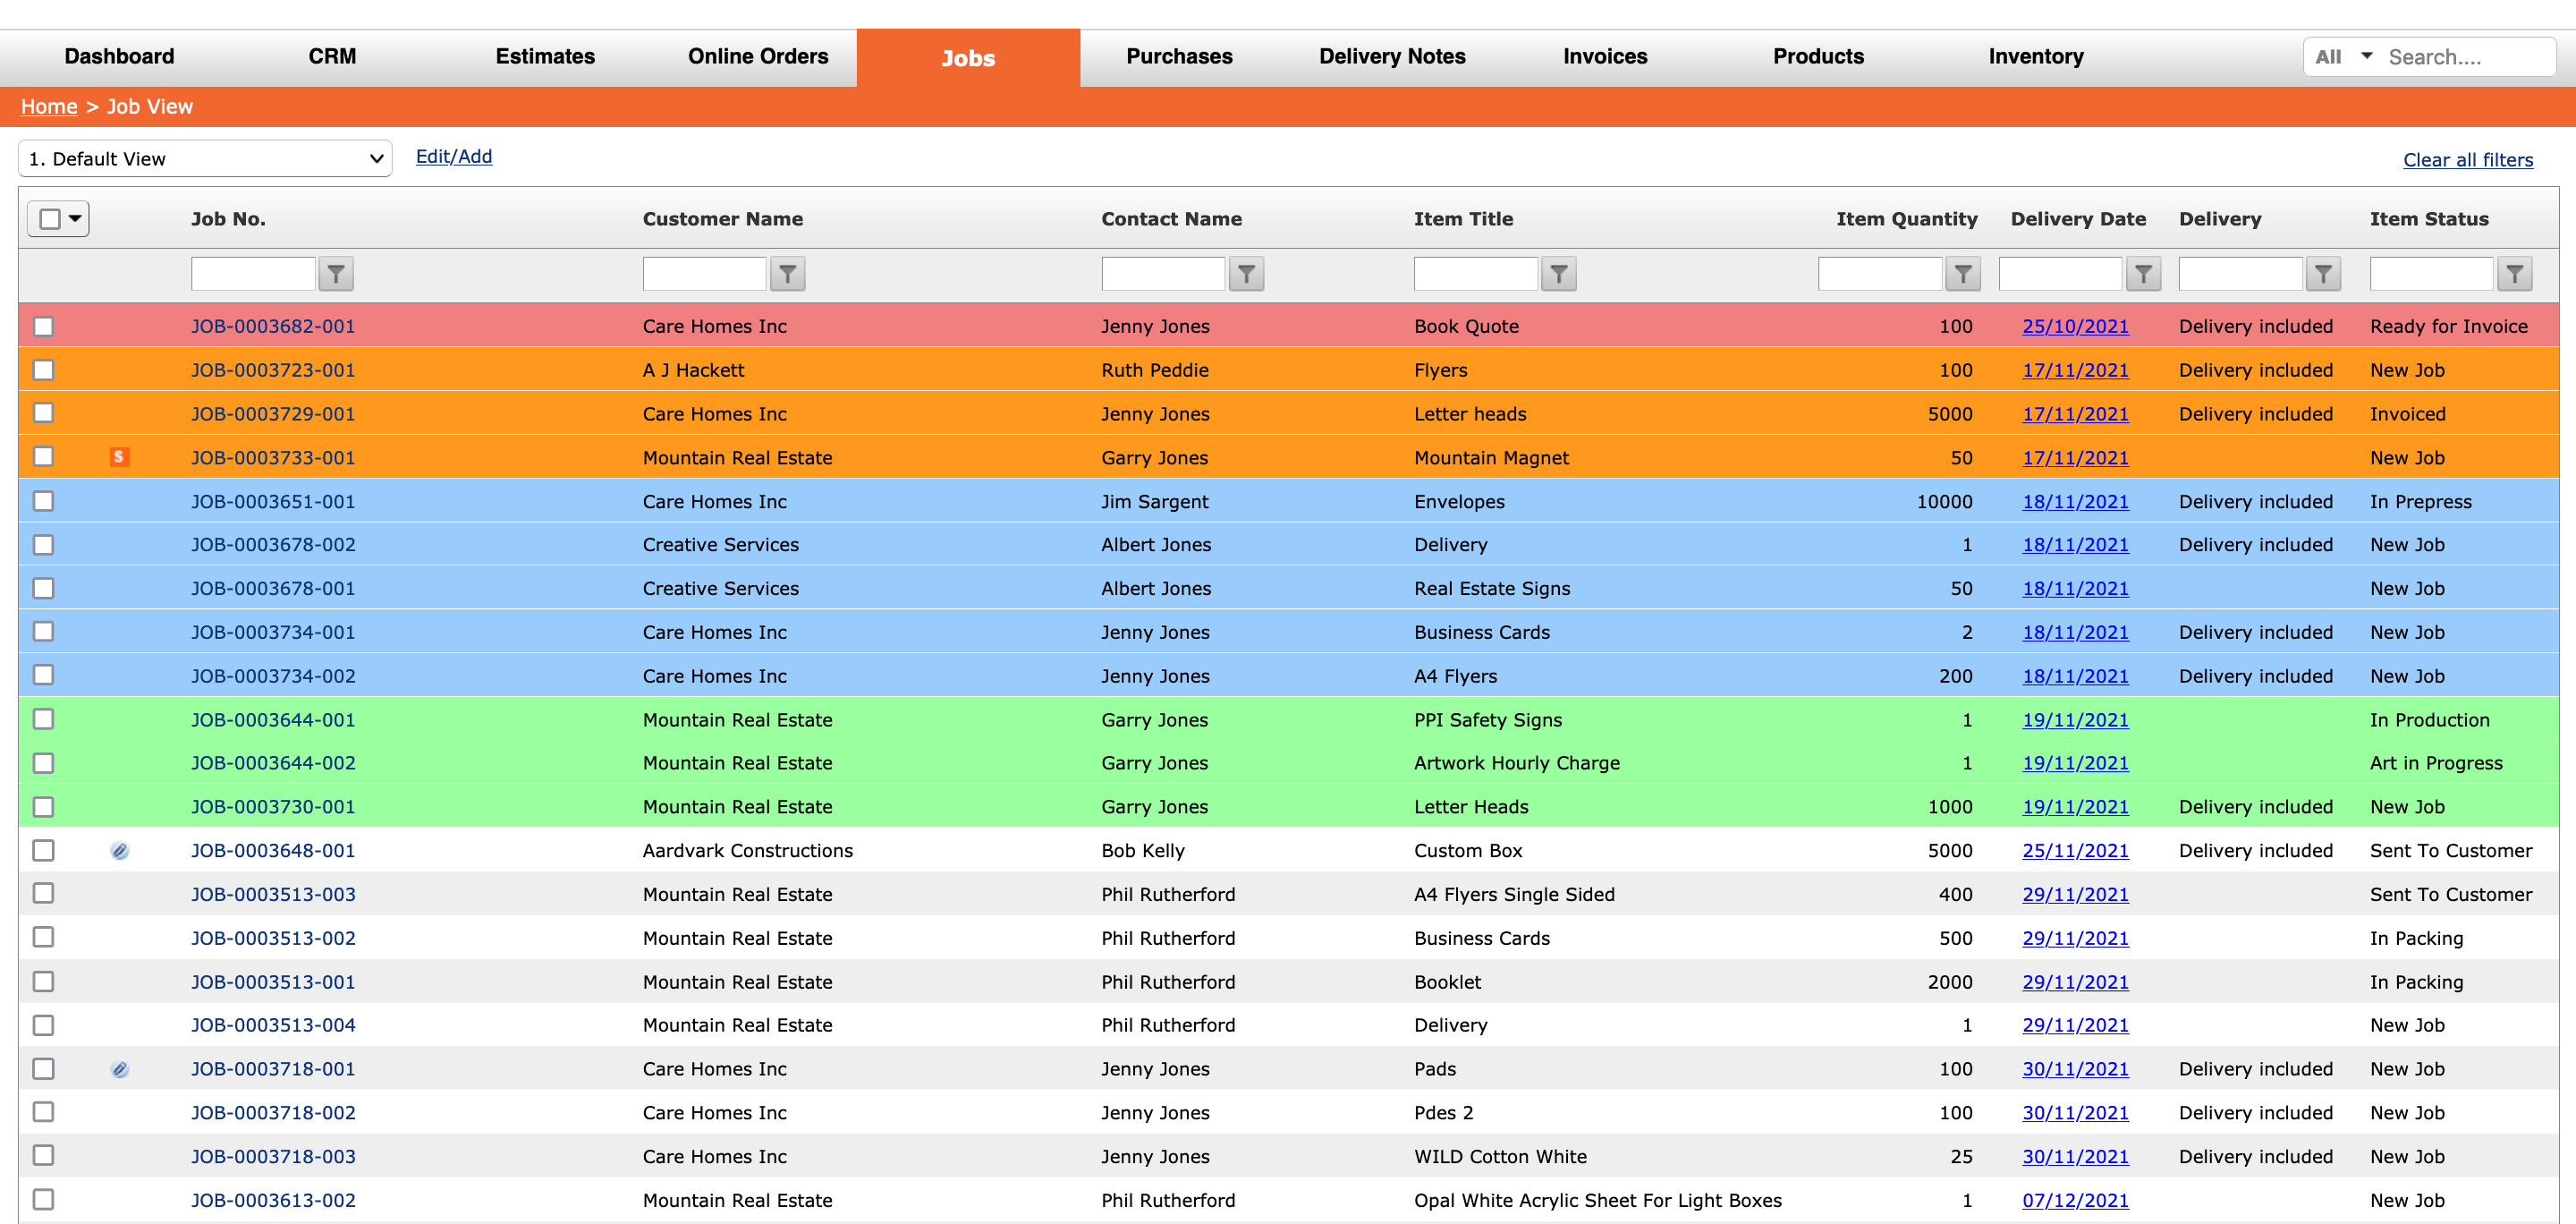Screen dimensions: 2576x1224
Task: Click the Delivery Date filter funnel icon
Action: 2142,273
